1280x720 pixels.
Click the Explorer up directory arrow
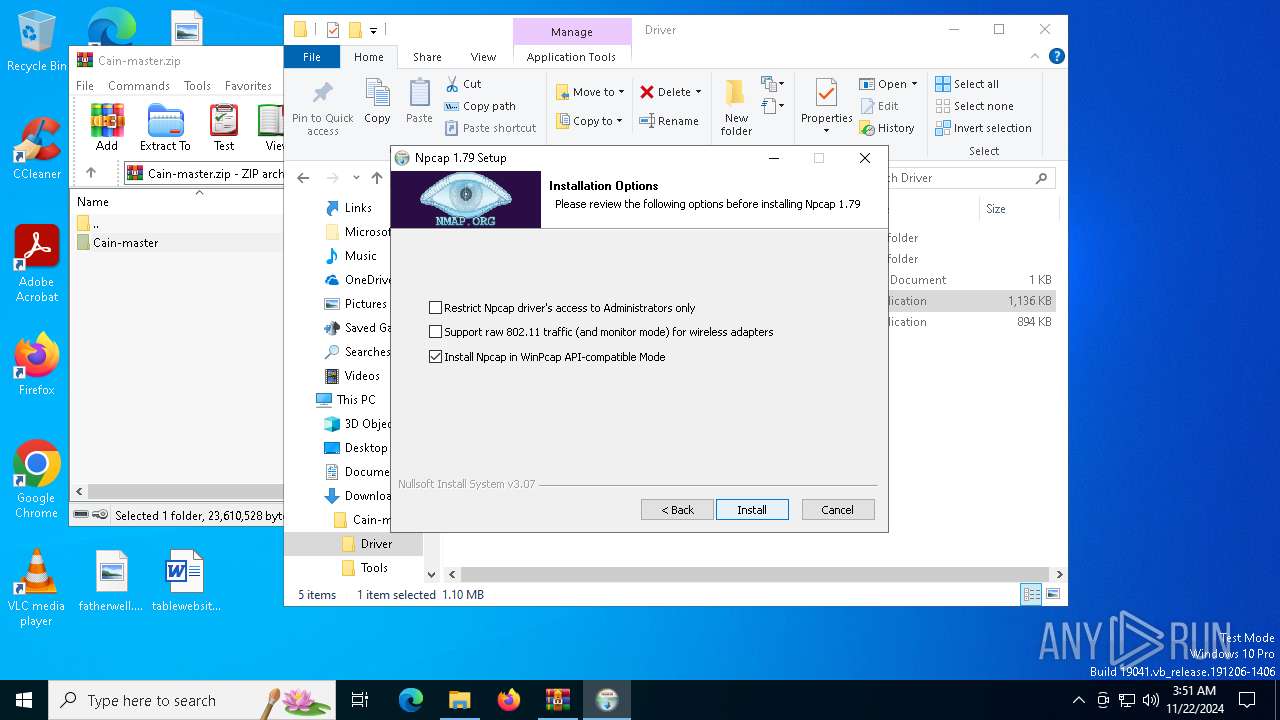[377, 178]
